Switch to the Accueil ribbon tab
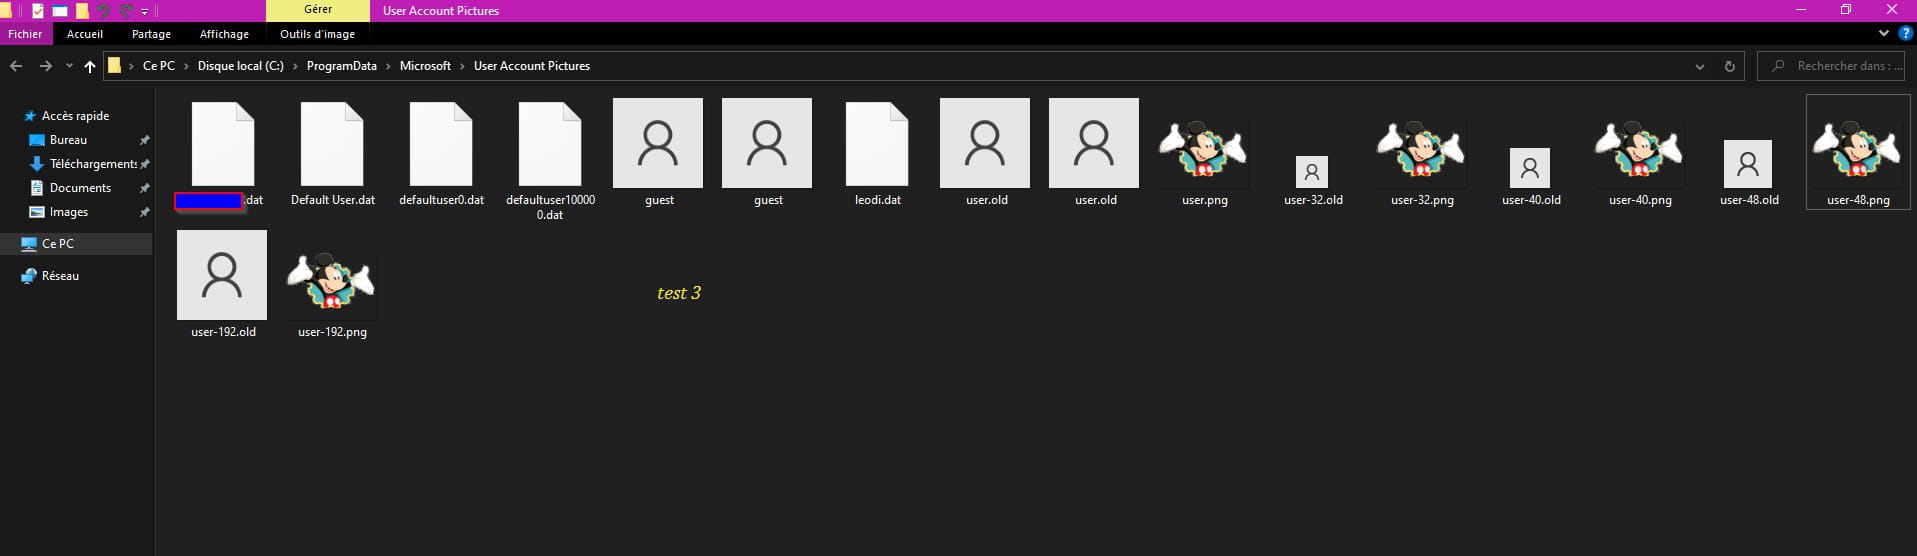This screenshot has width=1917, height=556. point(85,34)
